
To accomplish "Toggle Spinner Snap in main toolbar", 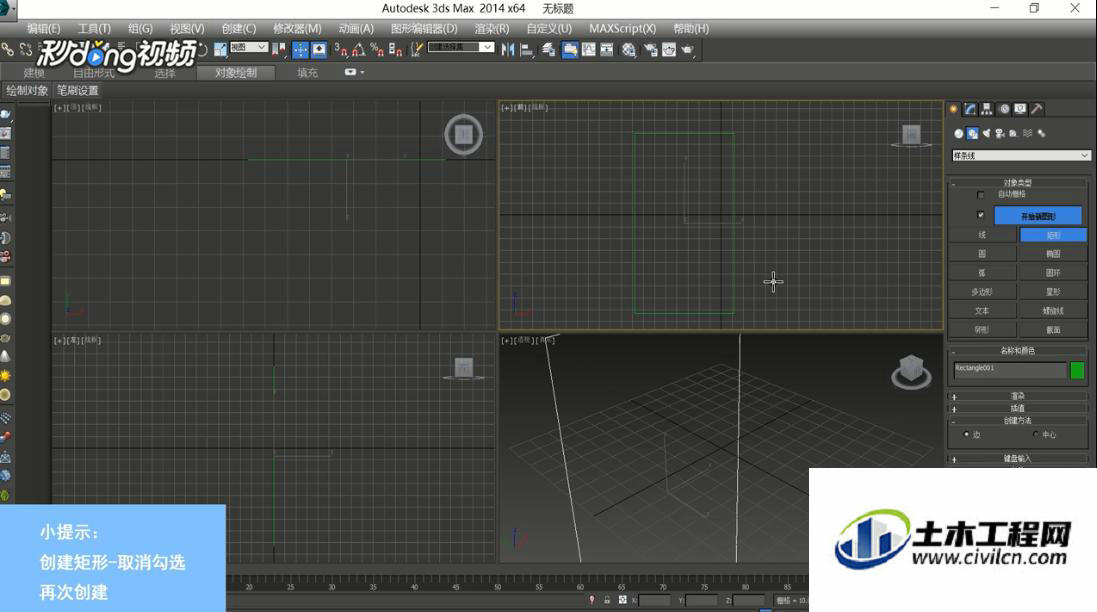I will pyautogui.click(x=395, y=49).
